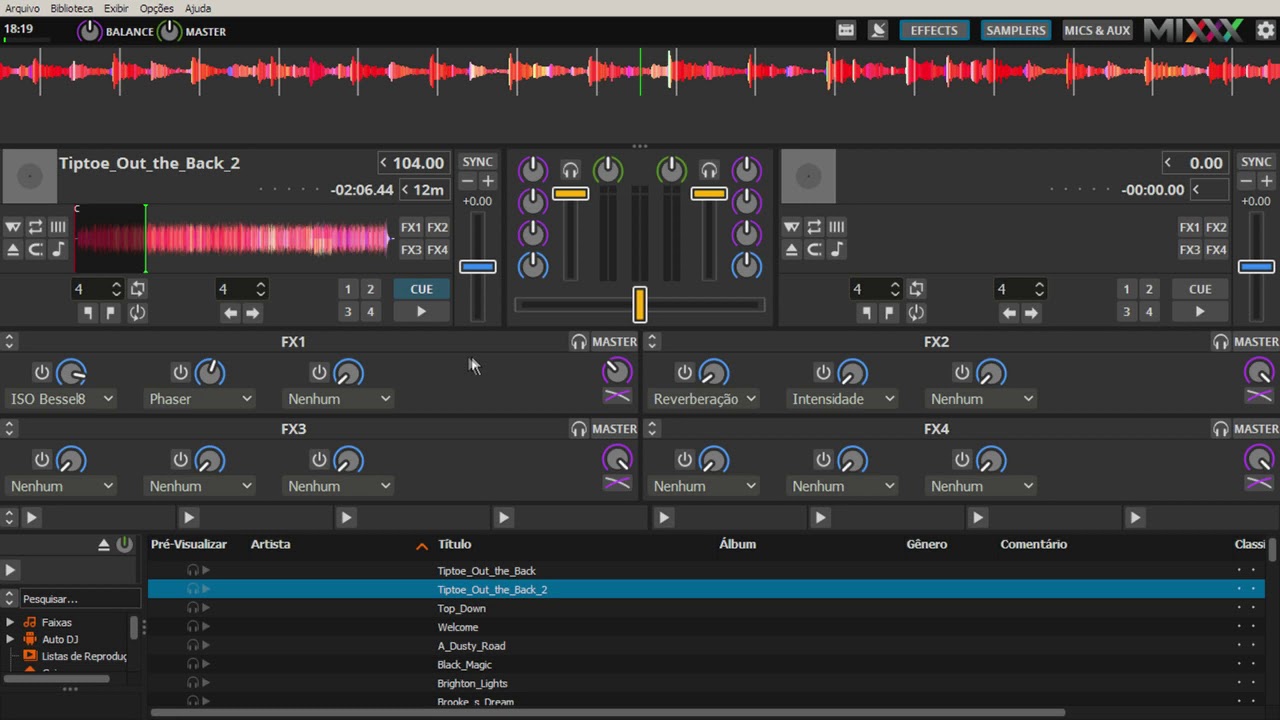Image resolution: width=1280 pixels, height=720 pixels.
Task: Power on Reverberação effect
Action: (684, 372)
